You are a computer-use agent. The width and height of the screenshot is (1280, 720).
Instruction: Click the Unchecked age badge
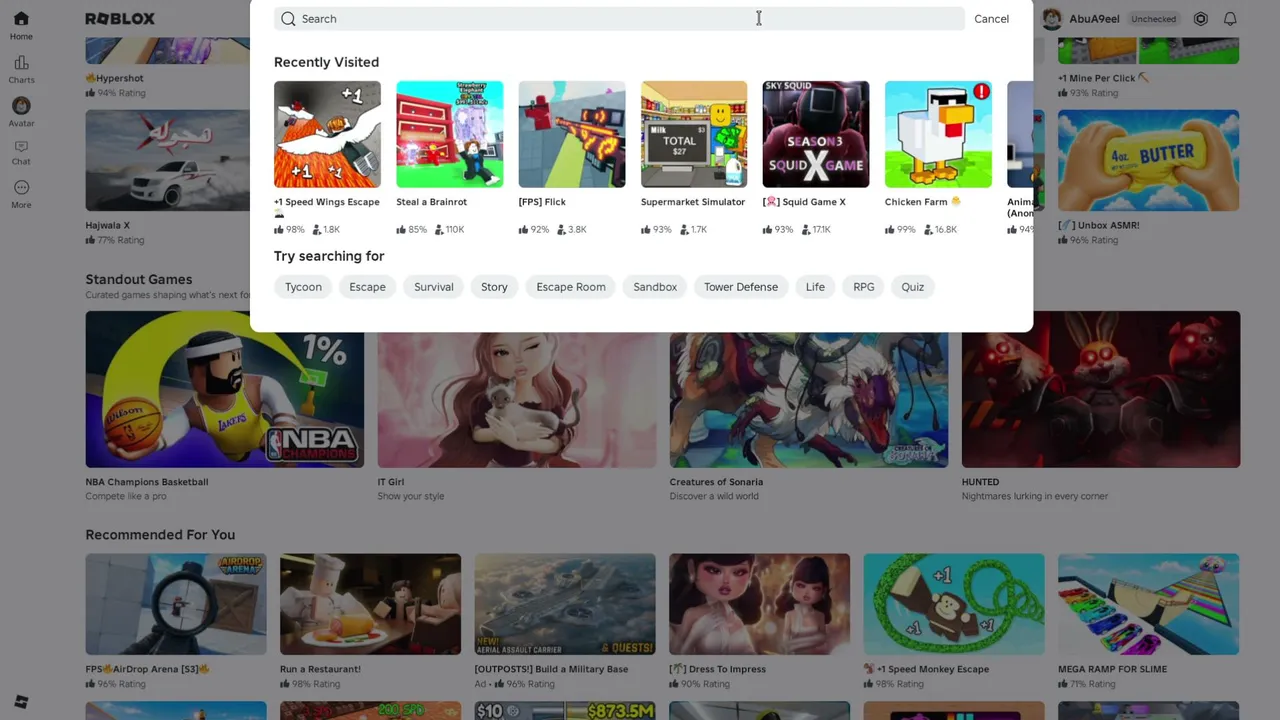tap(1153, 19)
